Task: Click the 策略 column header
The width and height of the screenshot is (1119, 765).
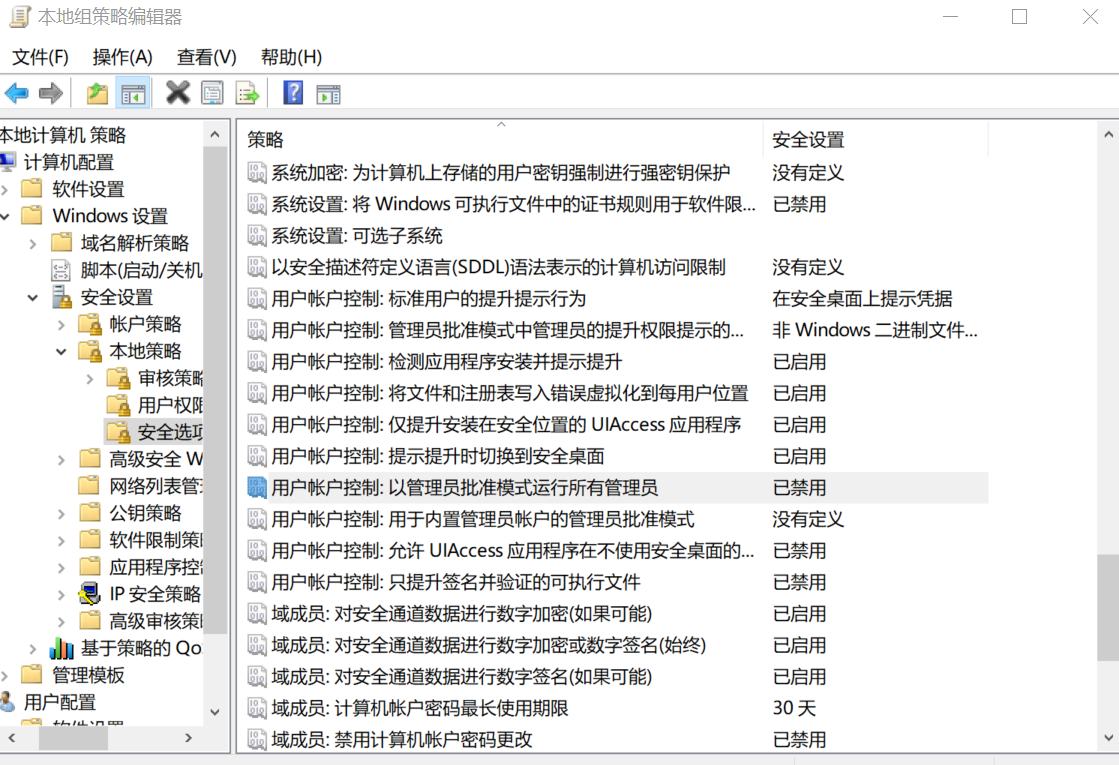Action: pos(267,139)
